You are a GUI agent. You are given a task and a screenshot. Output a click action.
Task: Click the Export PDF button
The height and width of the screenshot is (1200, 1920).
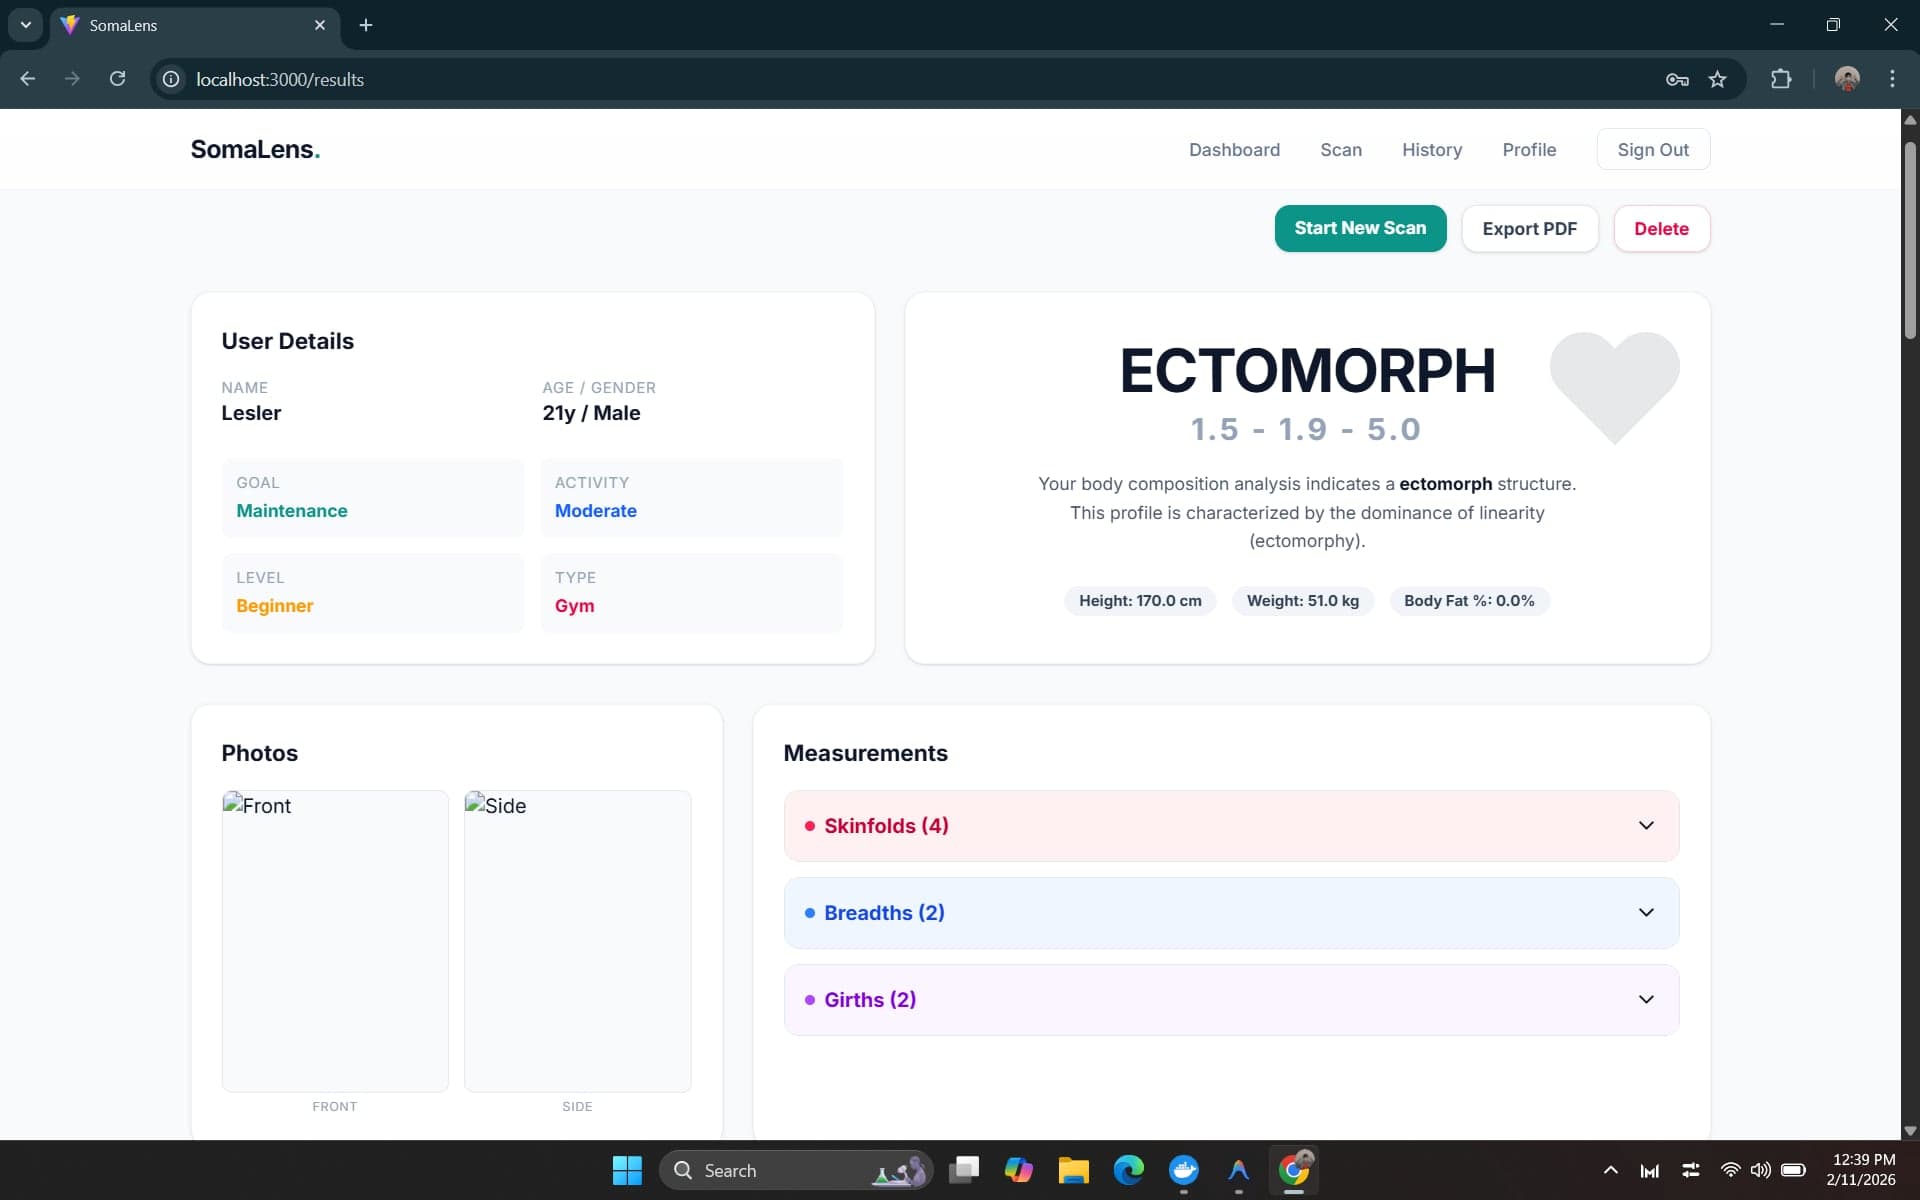coord(1529,229)
